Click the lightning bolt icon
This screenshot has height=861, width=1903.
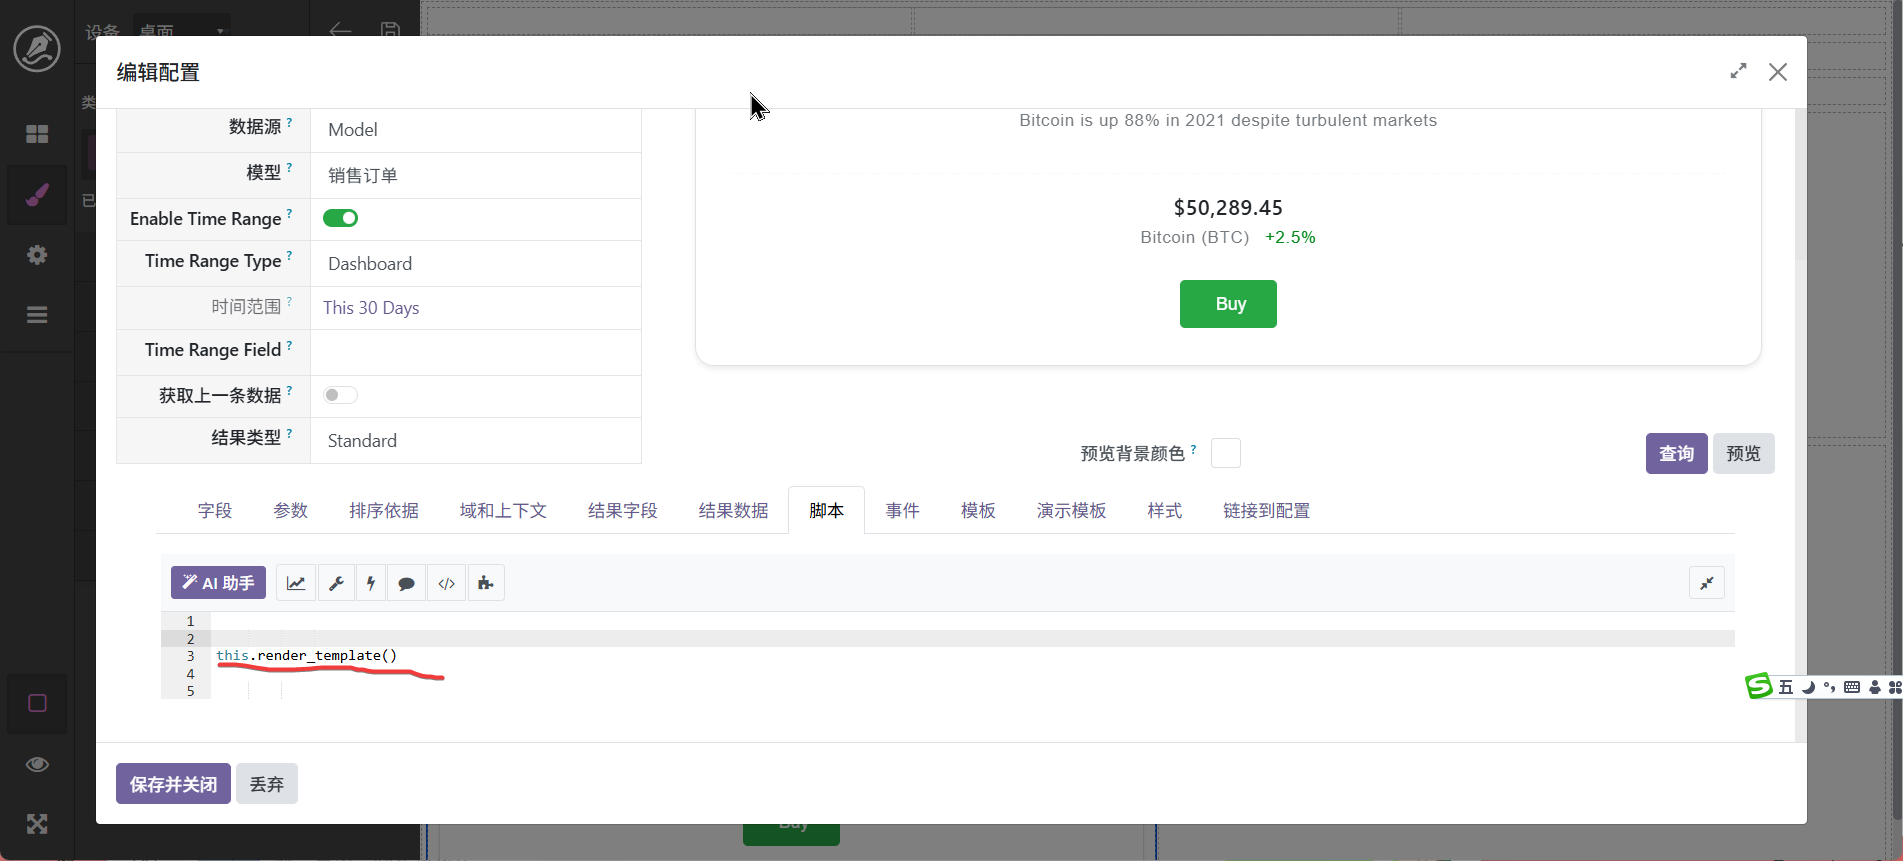pyautogui.click(x=371, y=583)
